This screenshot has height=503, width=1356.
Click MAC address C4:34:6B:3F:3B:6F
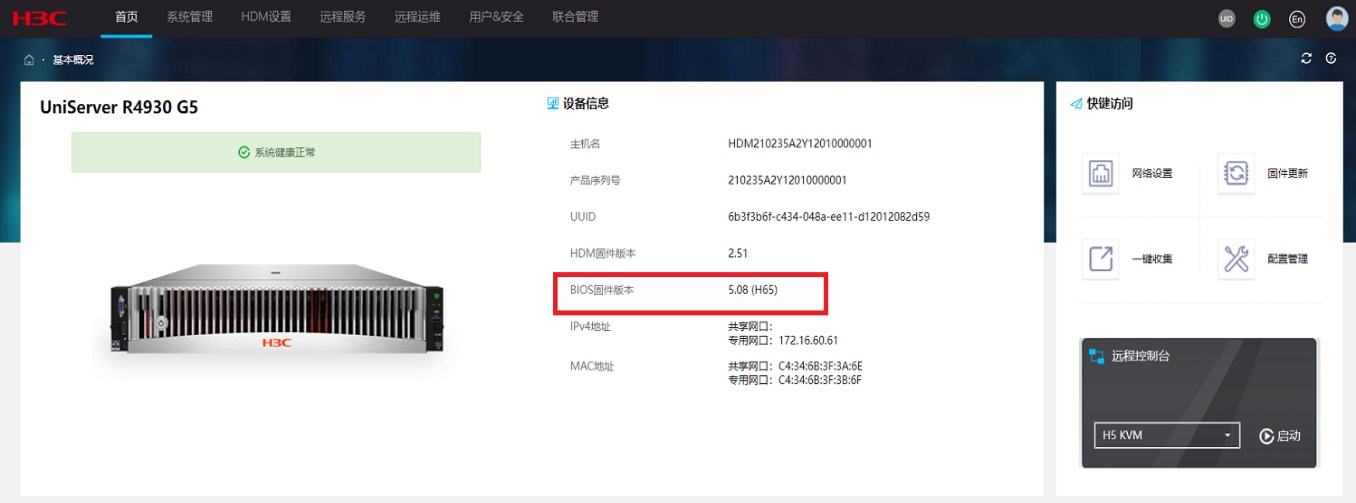[x=820, y=380]
